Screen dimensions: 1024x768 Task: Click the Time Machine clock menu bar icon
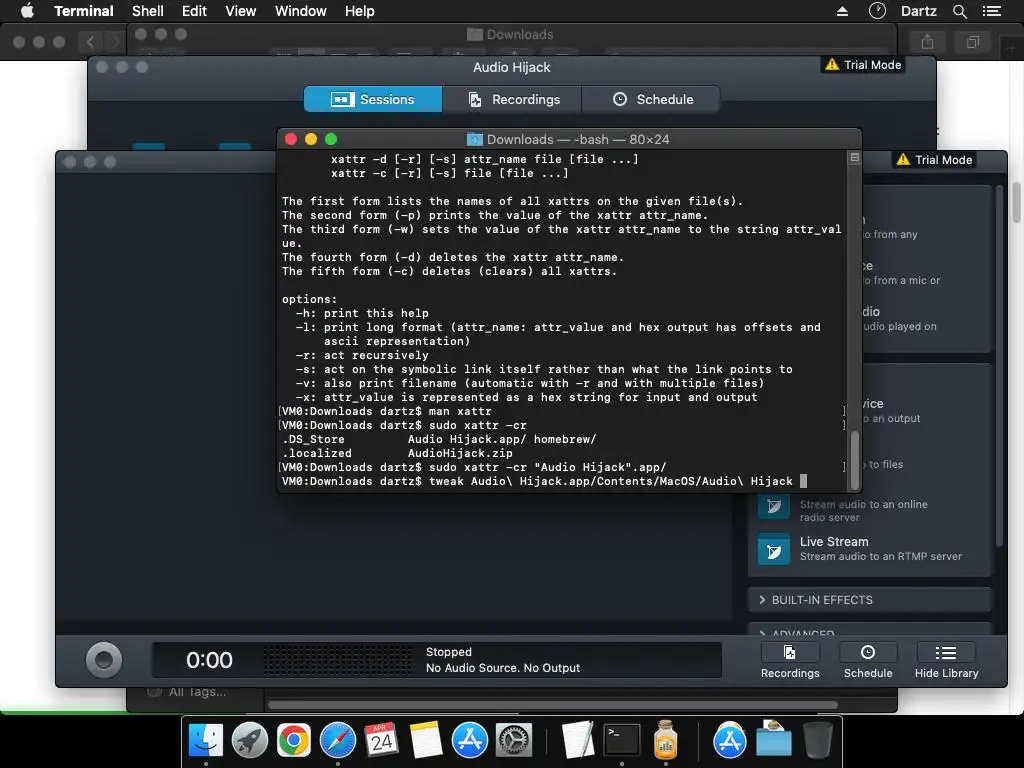[877, 10]
